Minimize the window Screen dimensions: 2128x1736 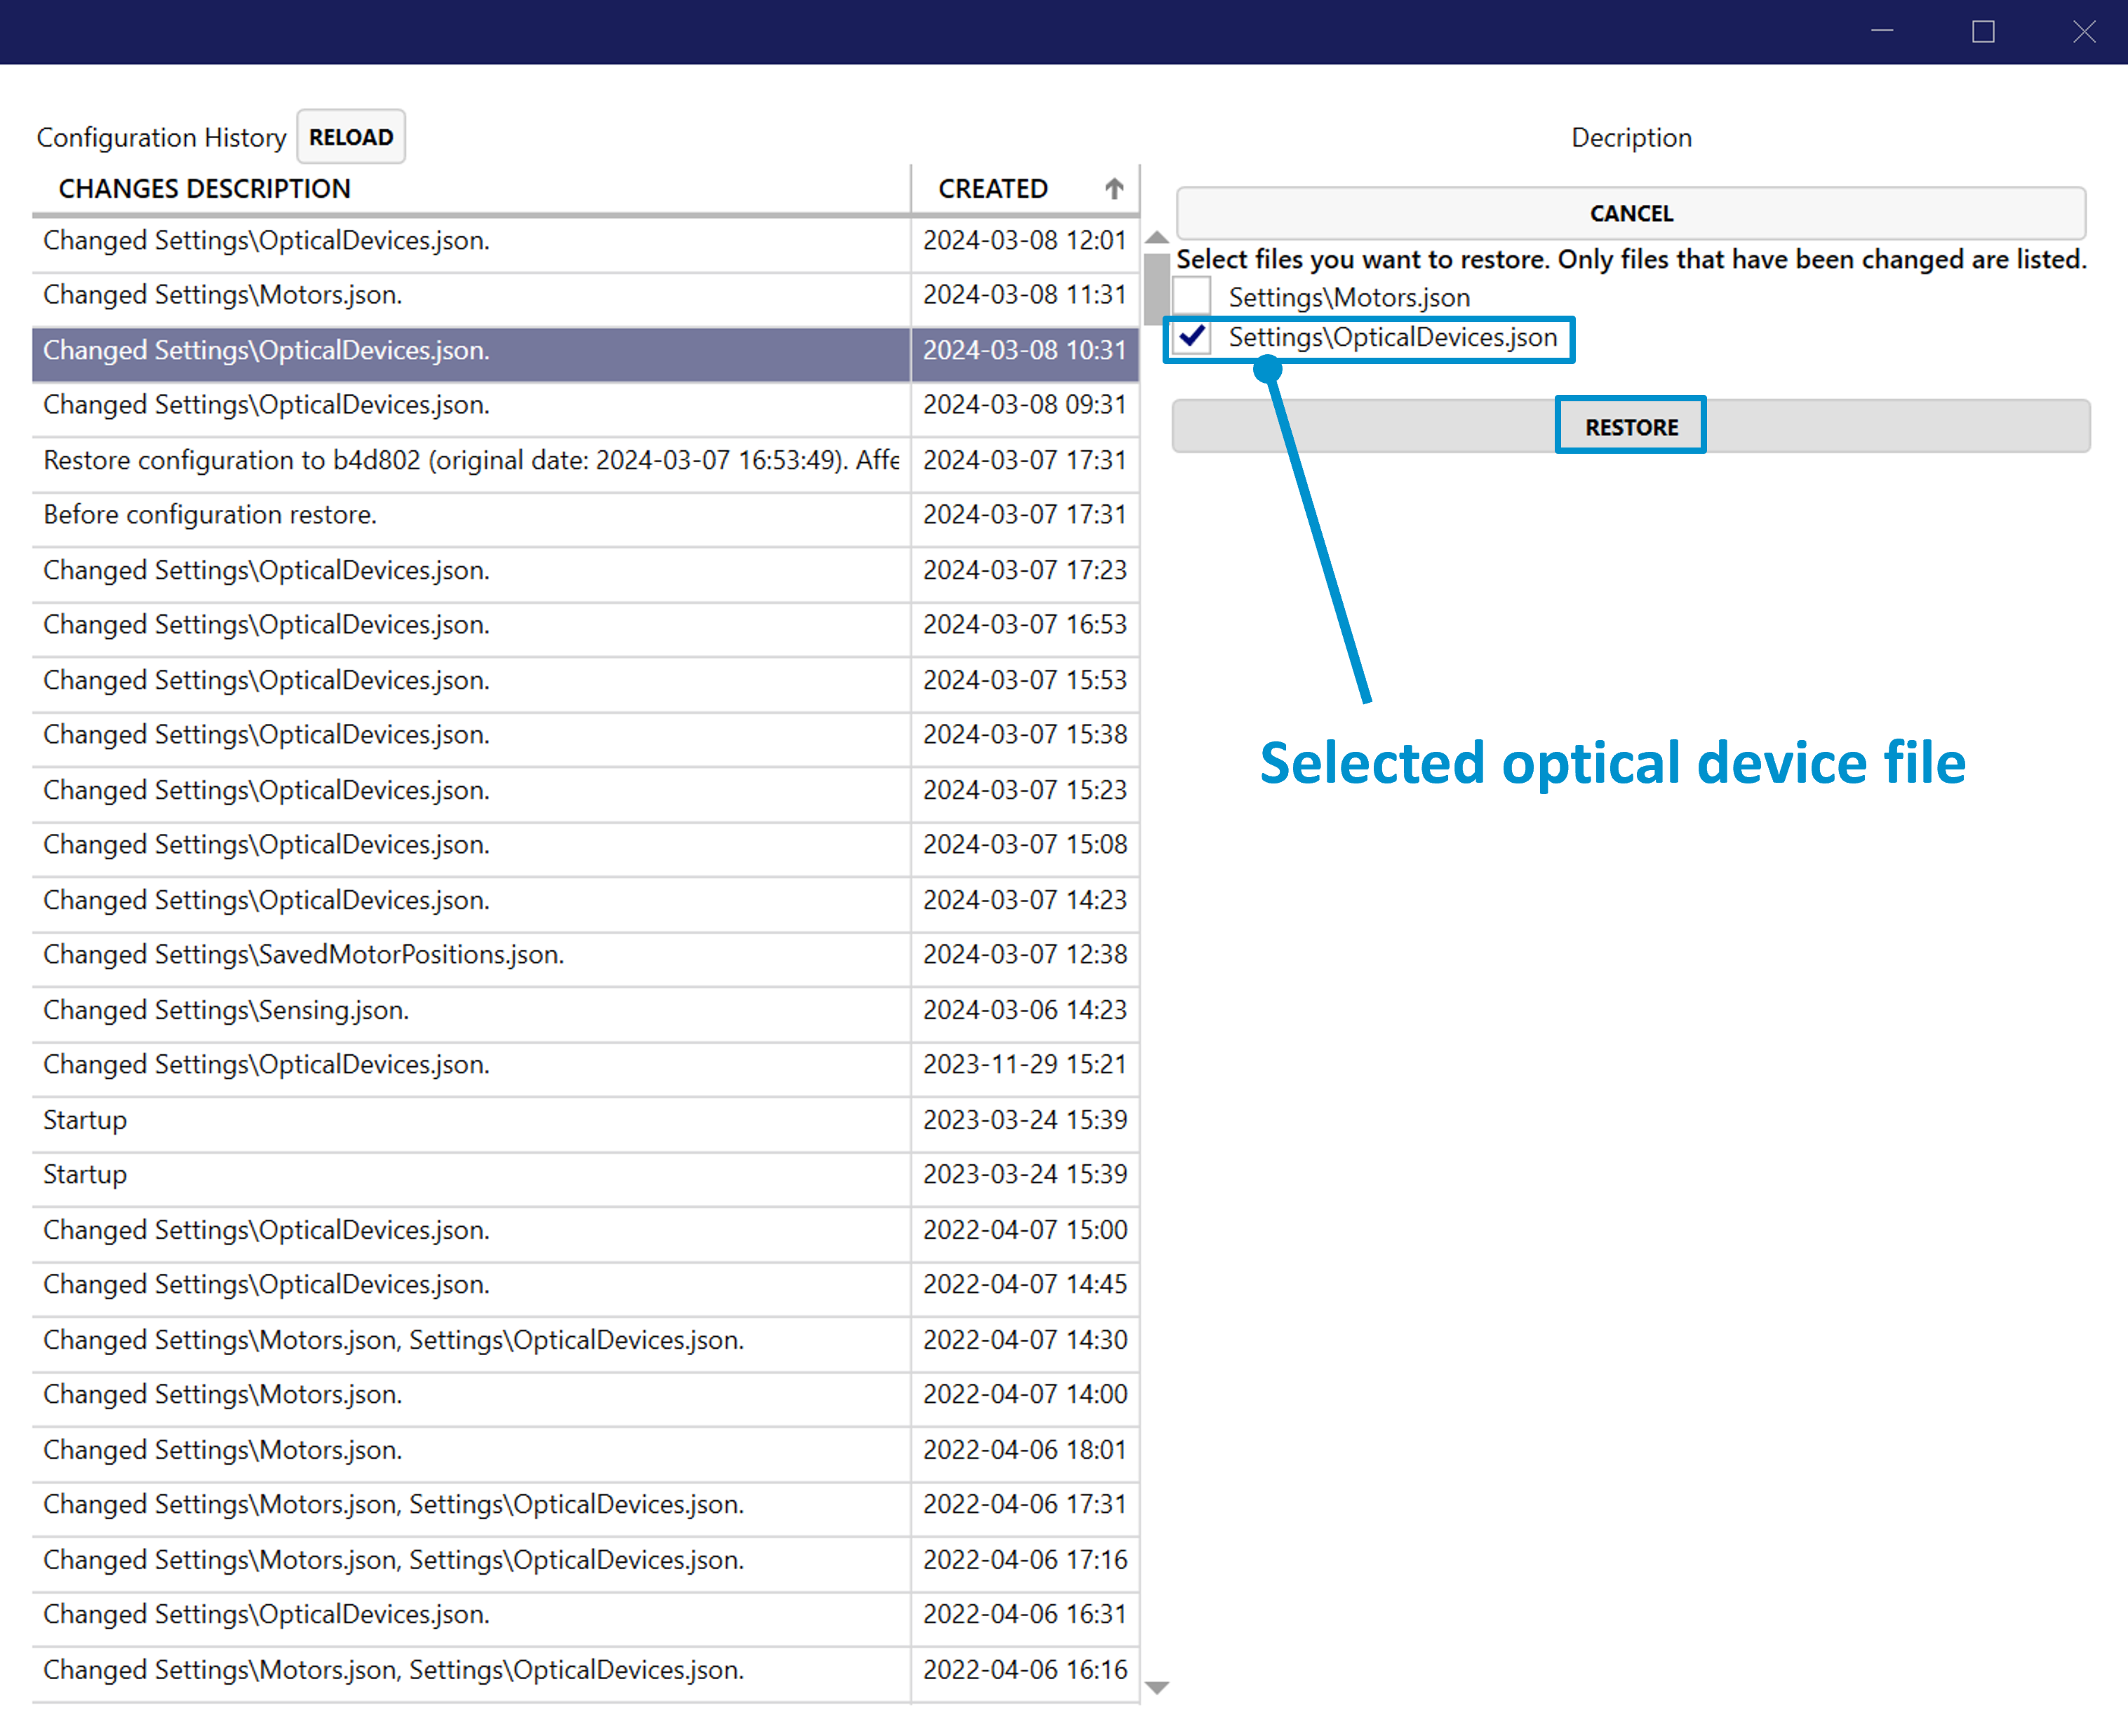(1882, 32)
